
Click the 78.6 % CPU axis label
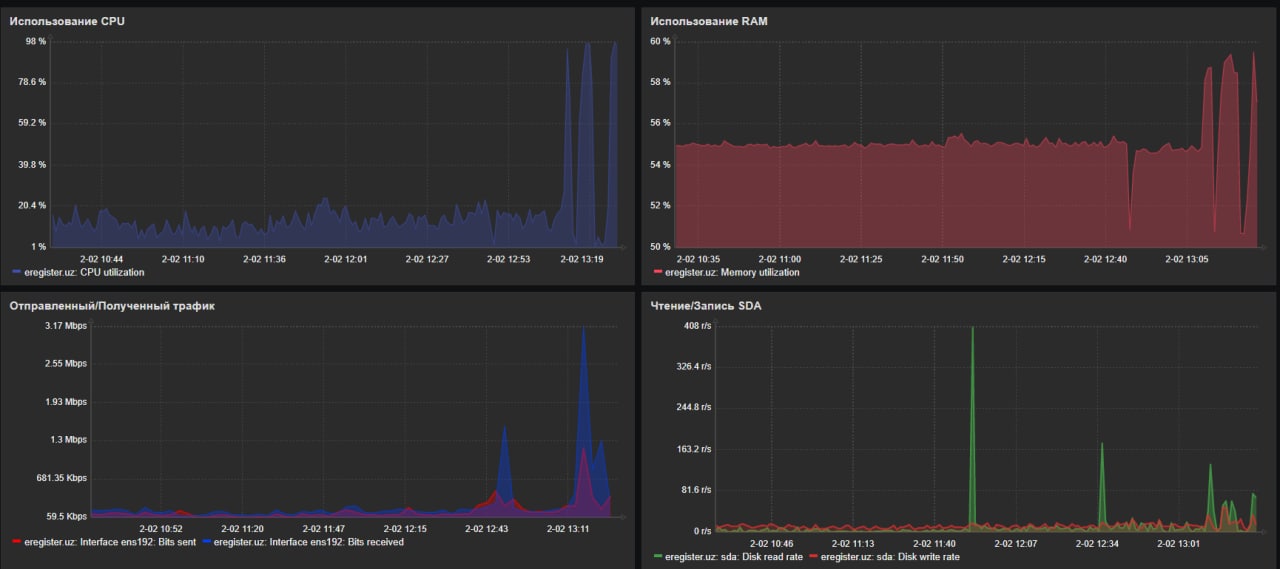click(x=32, y=82)
